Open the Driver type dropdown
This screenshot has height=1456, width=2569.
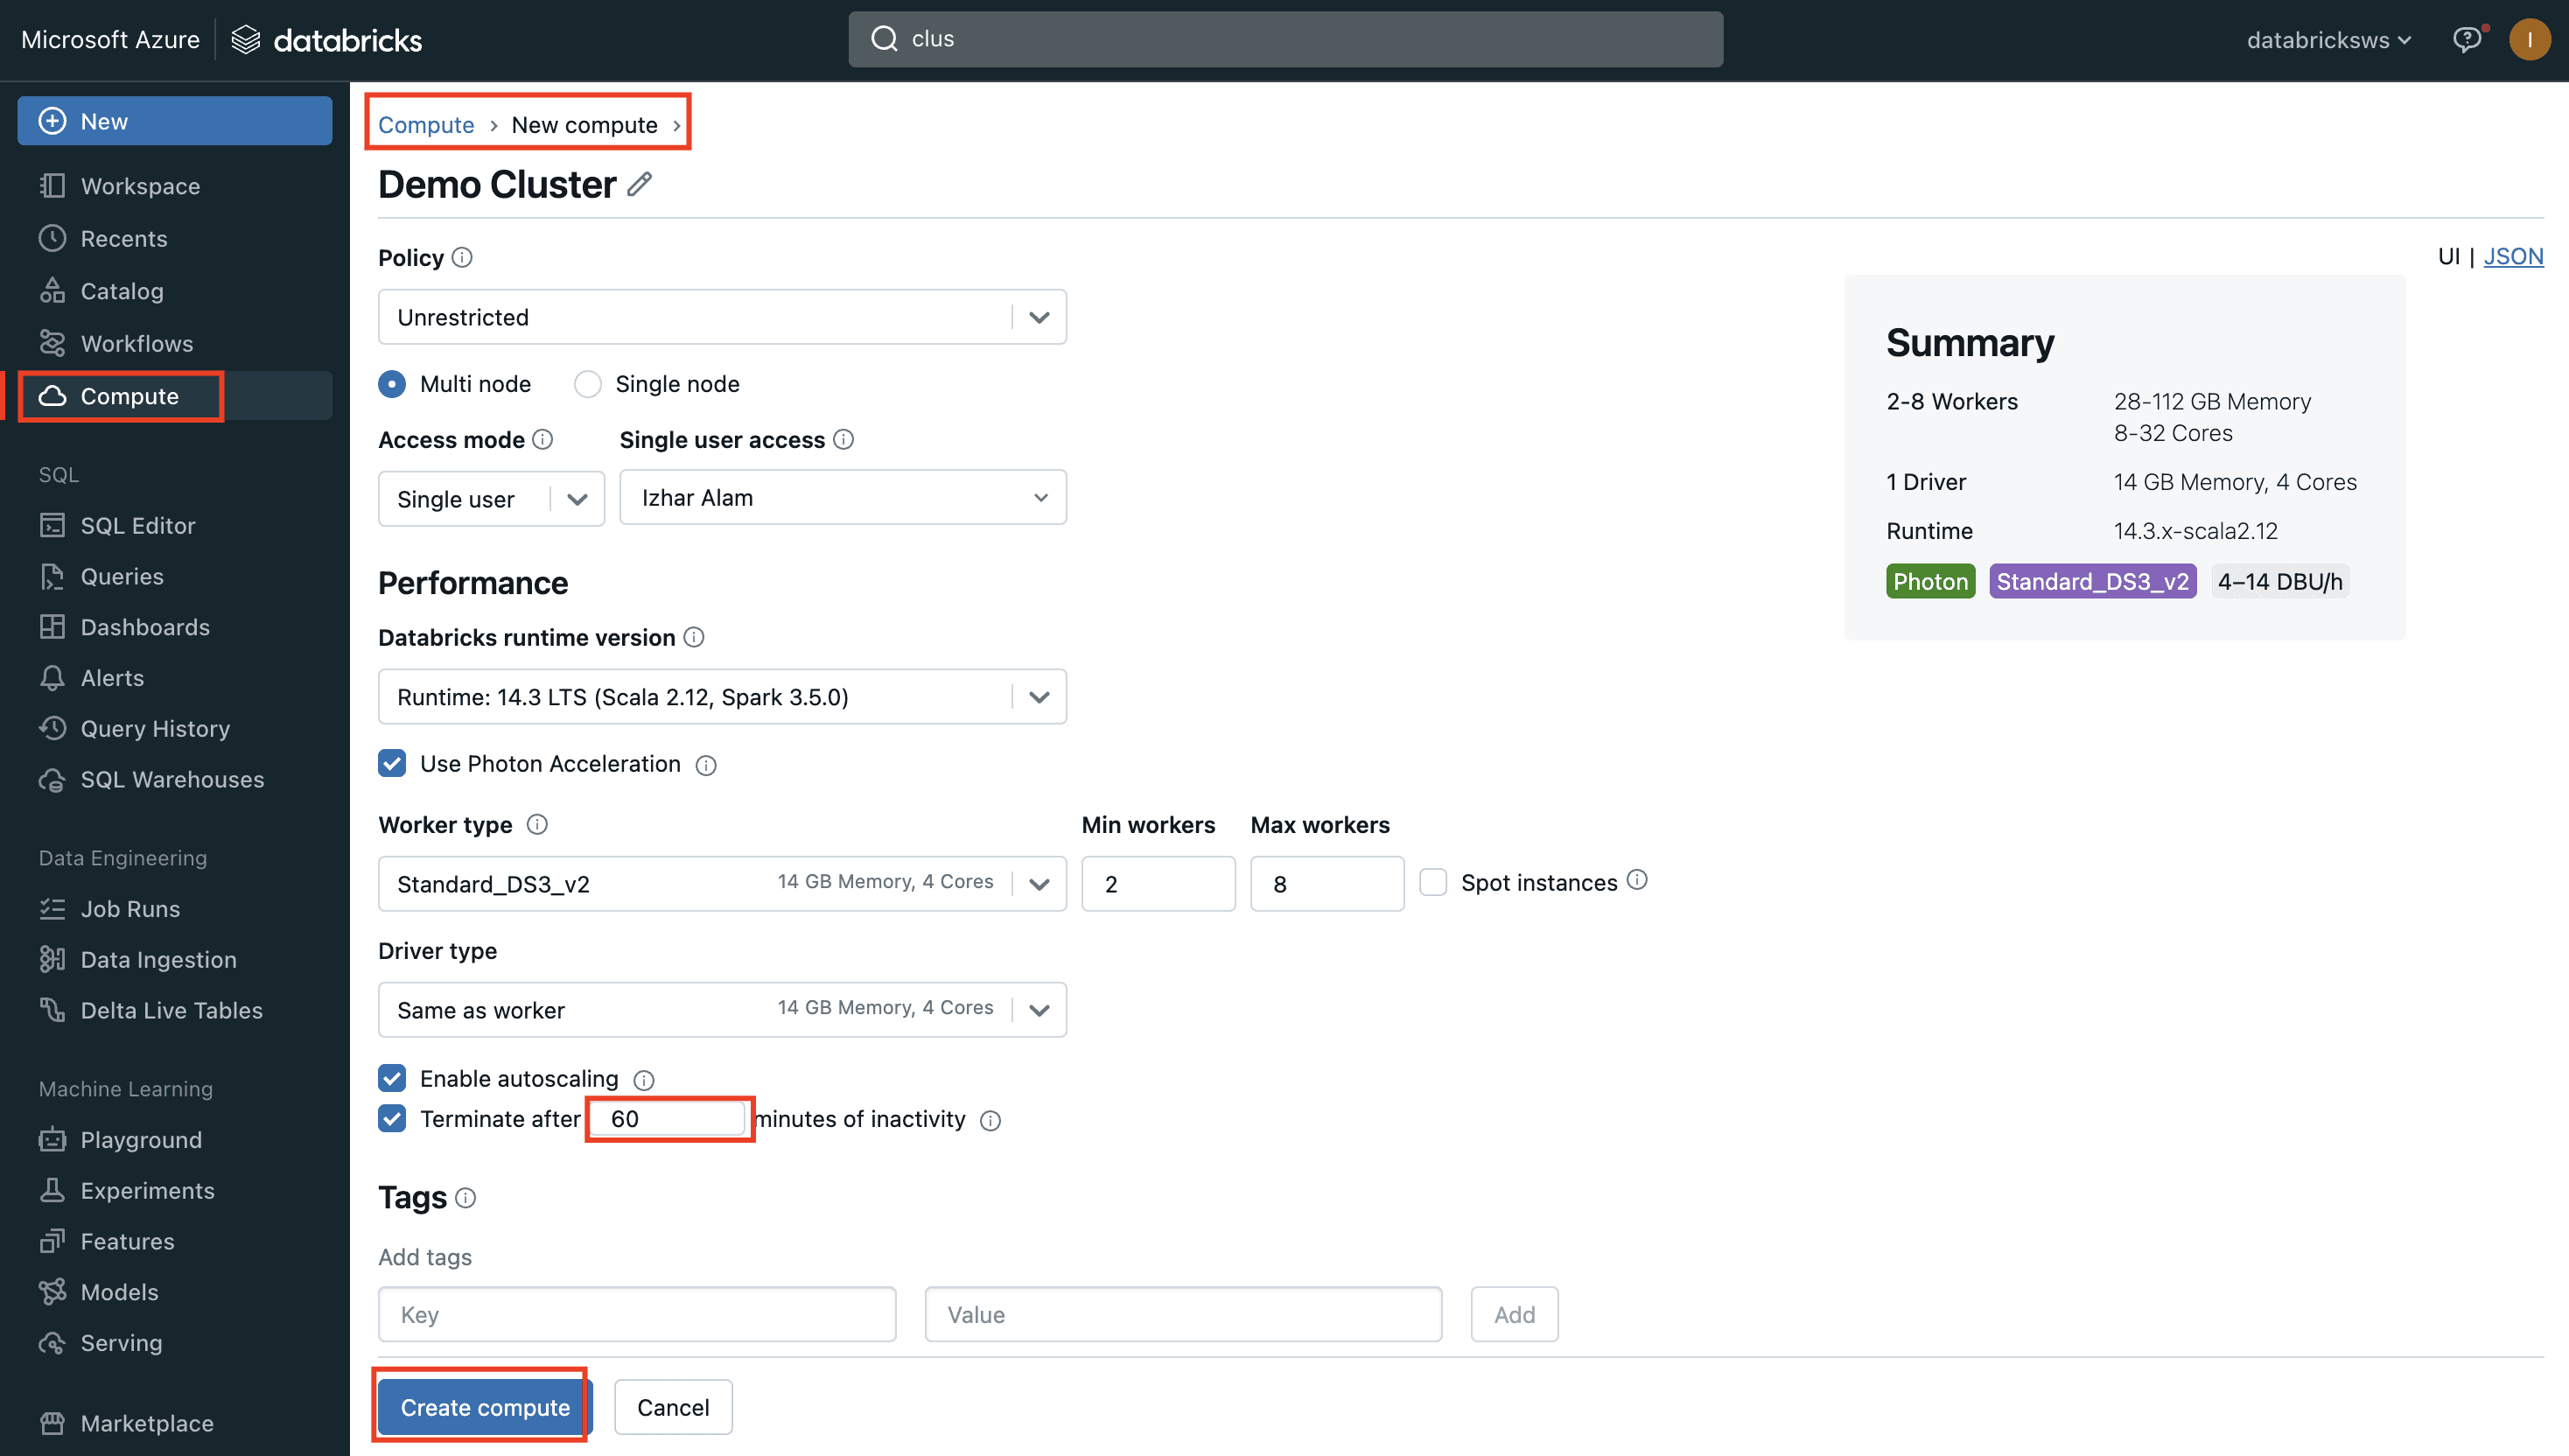click(722, 1010)
